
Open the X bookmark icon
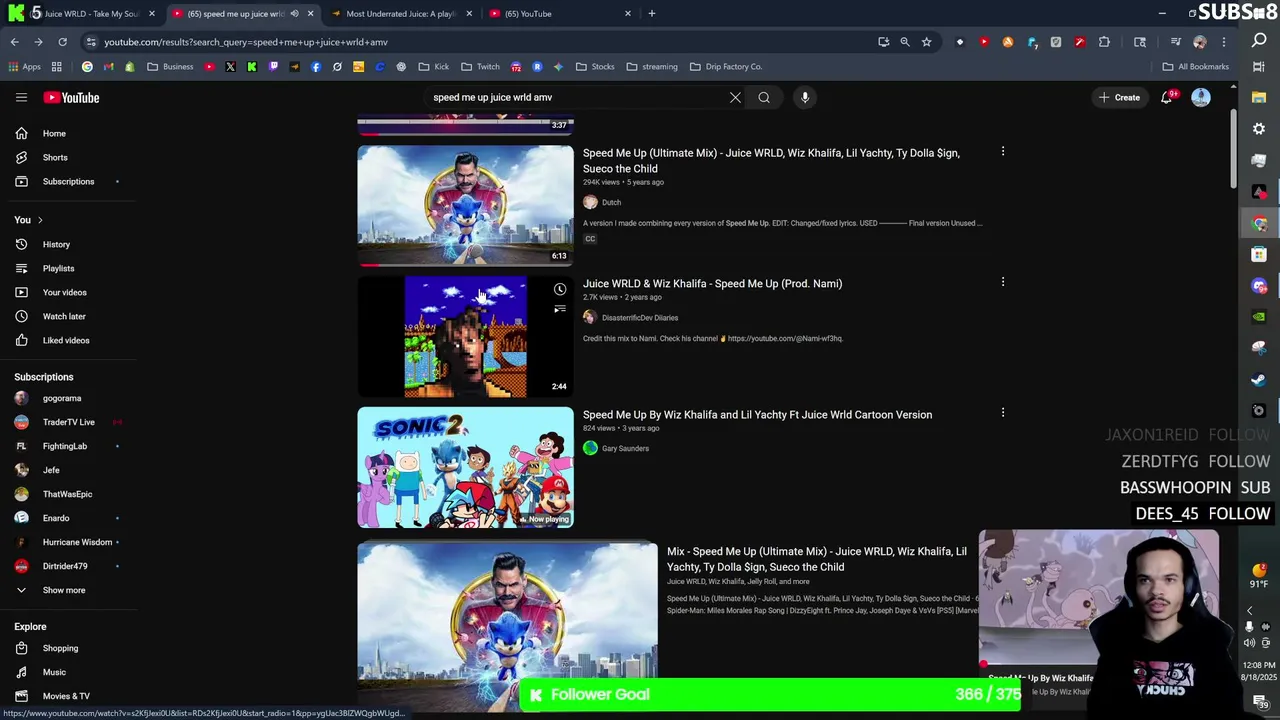pyautogui.click(x=230, y=67)
